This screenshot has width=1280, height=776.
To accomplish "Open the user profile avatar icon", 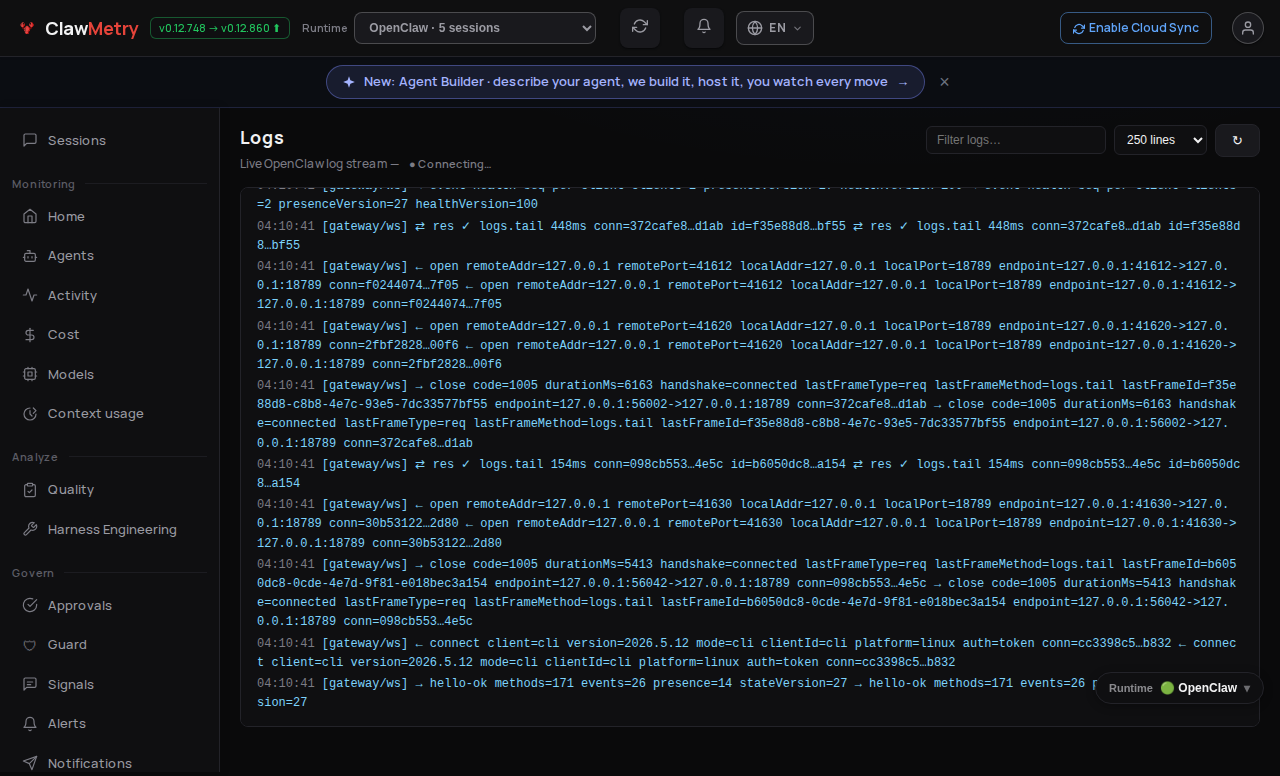I will pyautogui.click(x=1248, y=28).
